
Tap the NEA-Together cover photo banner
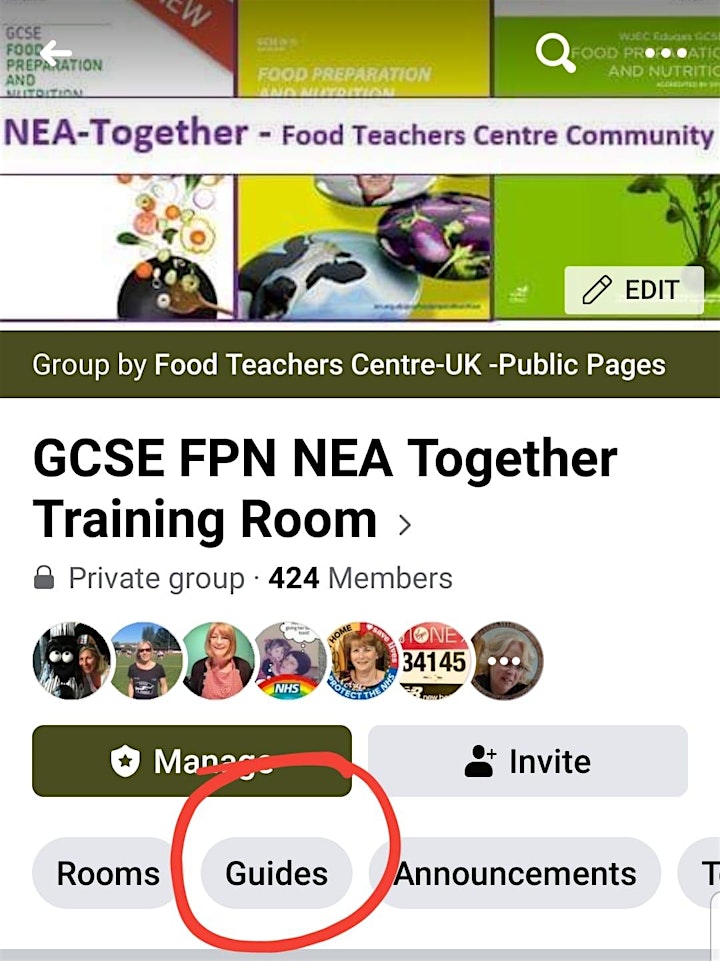point(360,159)
